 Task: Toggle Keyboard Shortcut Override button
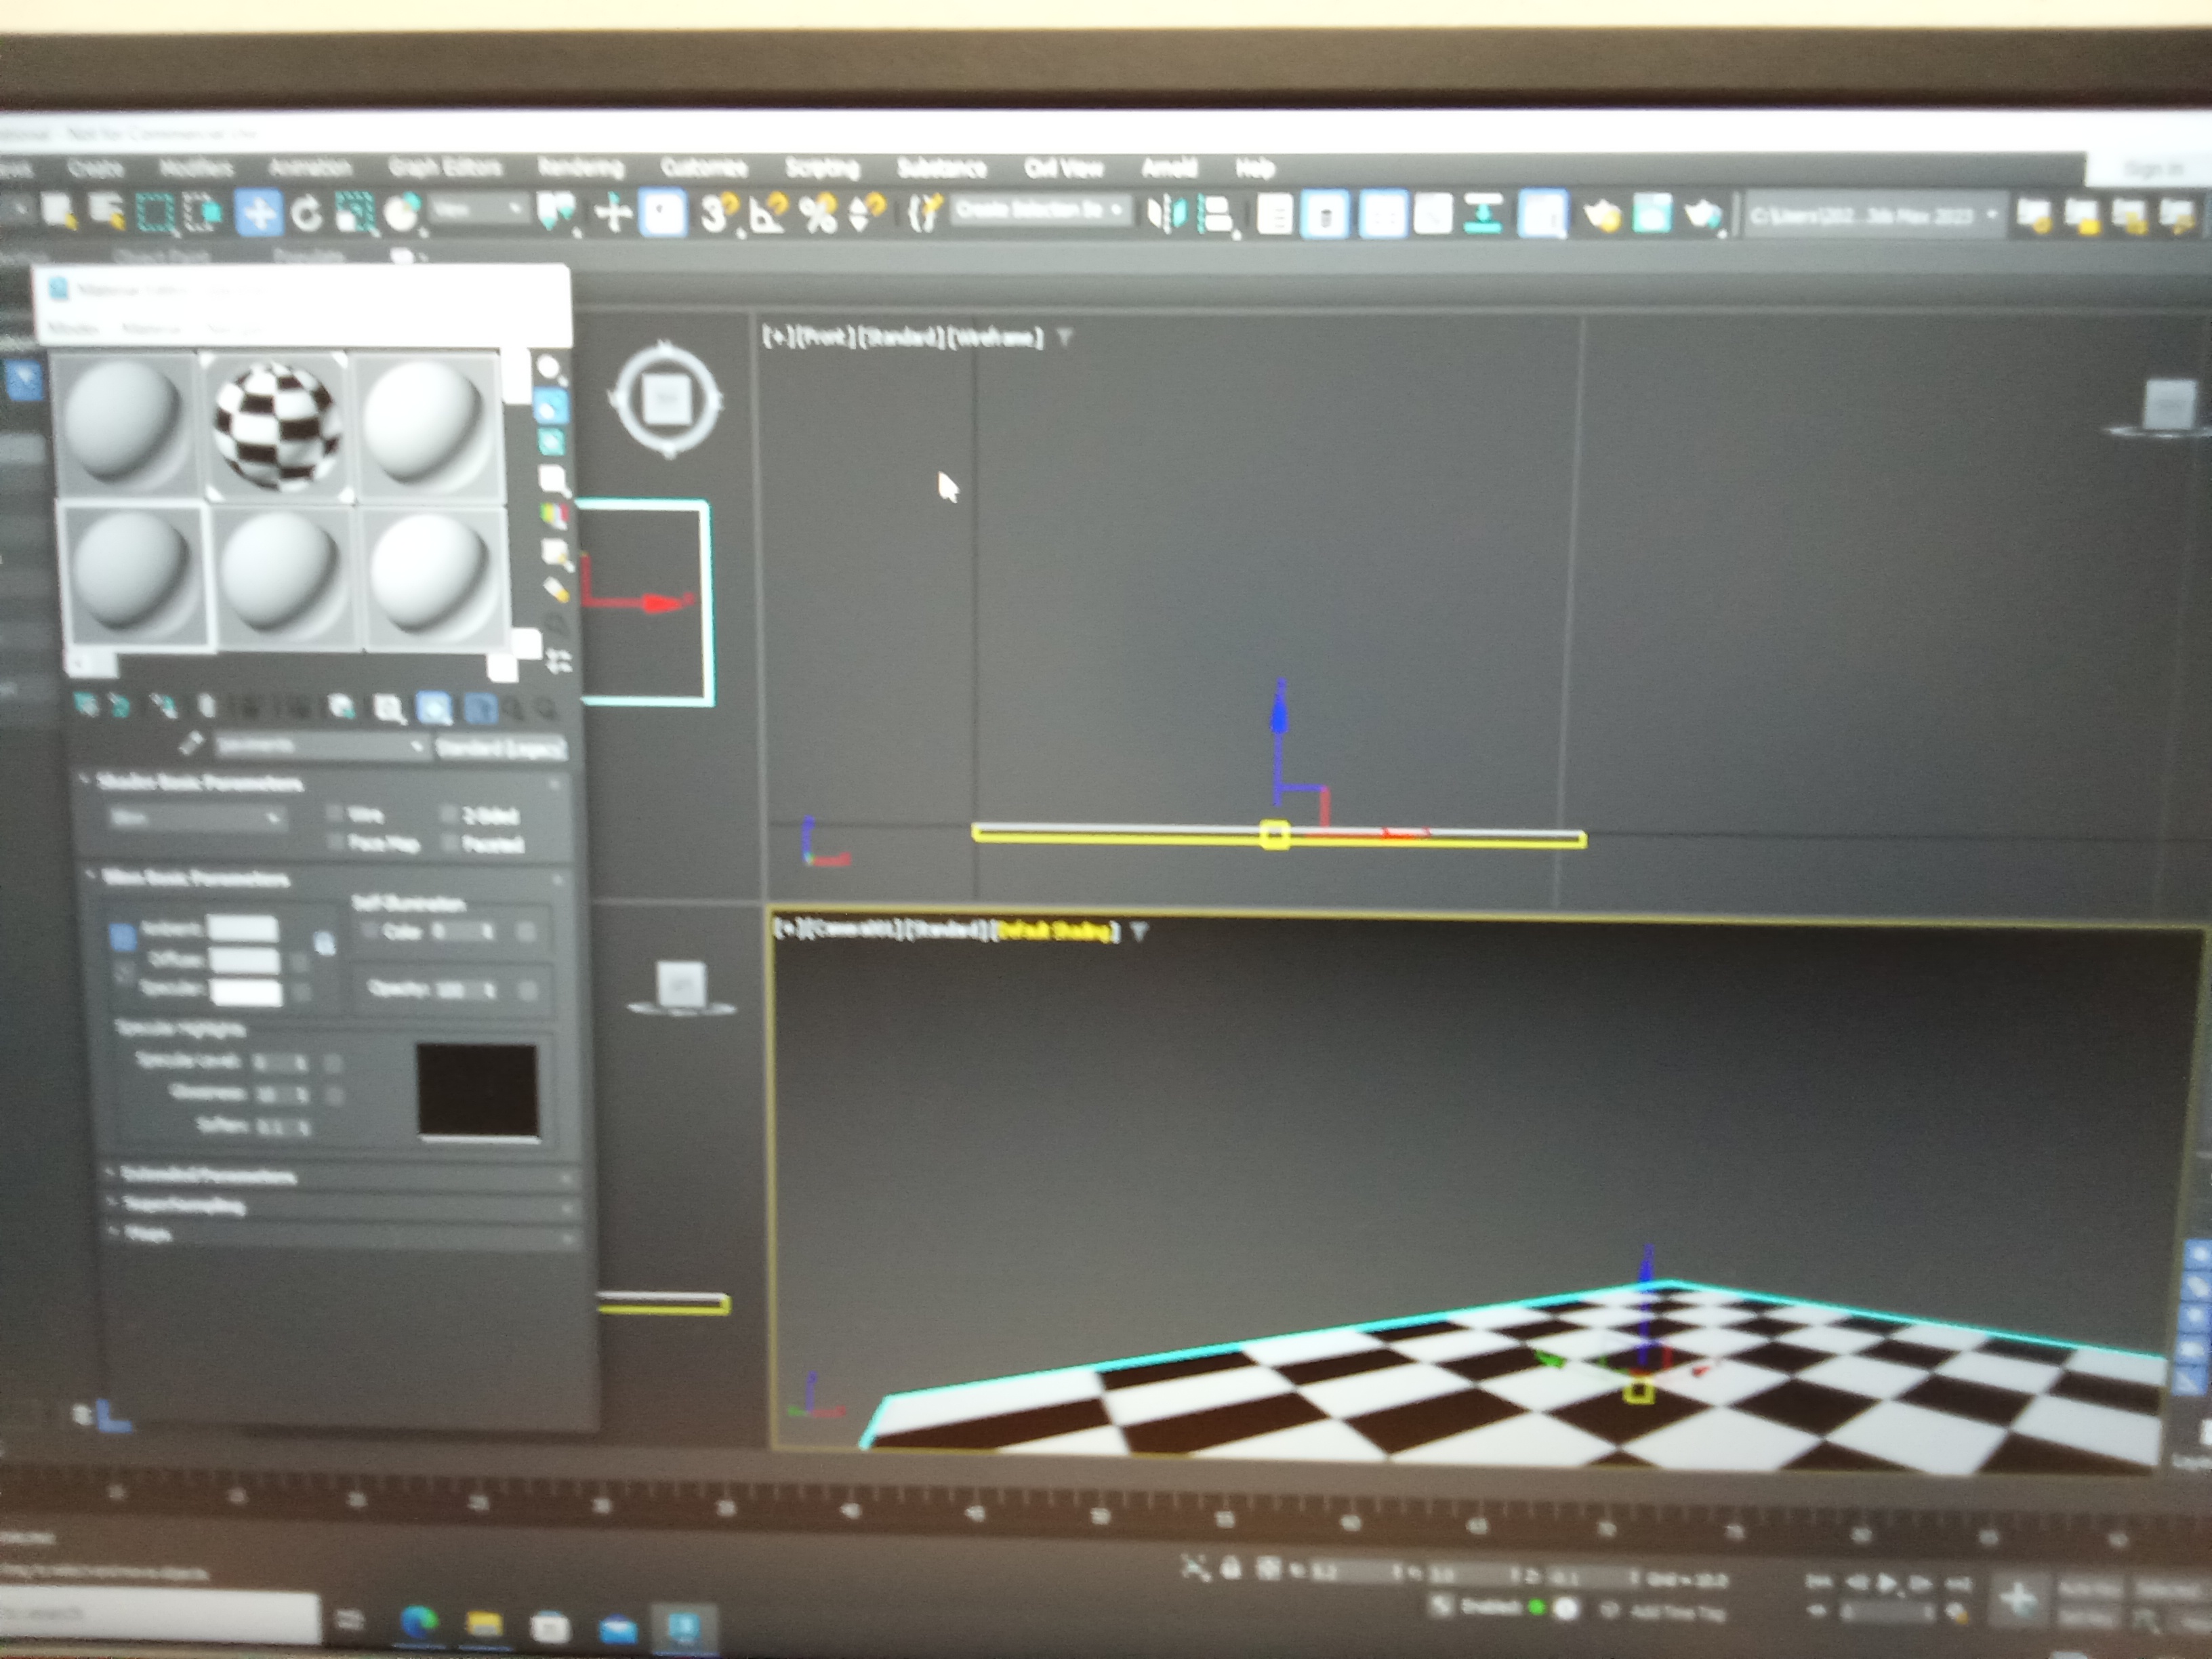click(x=662, y=214)
